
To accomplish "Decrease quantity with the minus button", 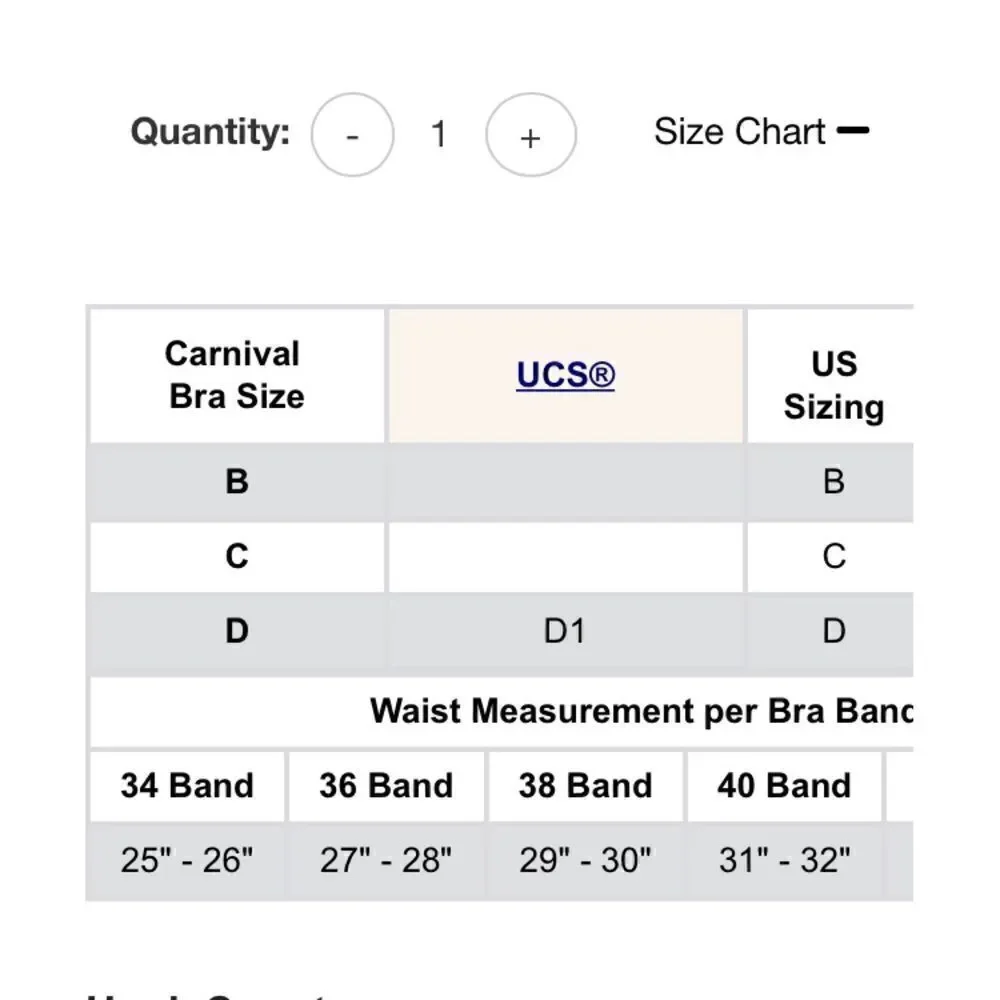I will tap(352, 135).
